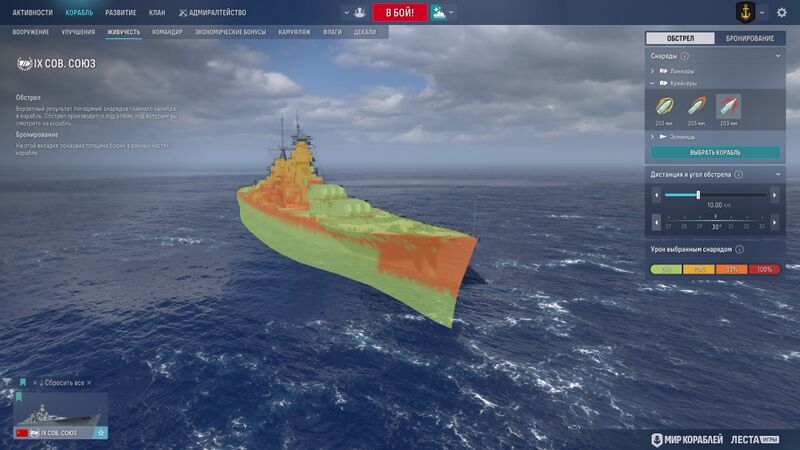Open the ship carousel filter funnel icon

[7, 382]
